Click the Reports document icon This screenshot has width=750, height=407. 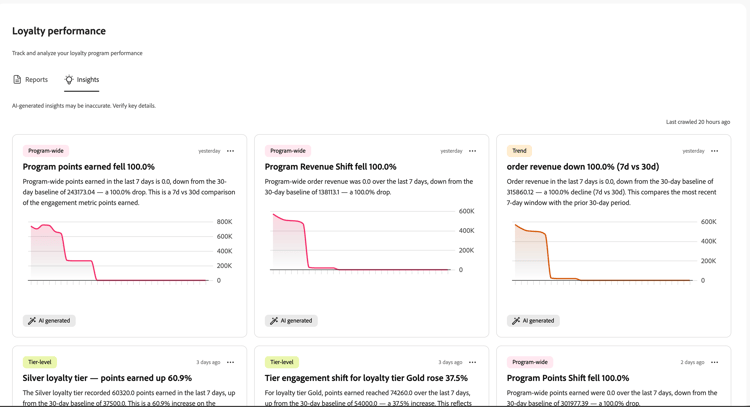click(17, 79)
